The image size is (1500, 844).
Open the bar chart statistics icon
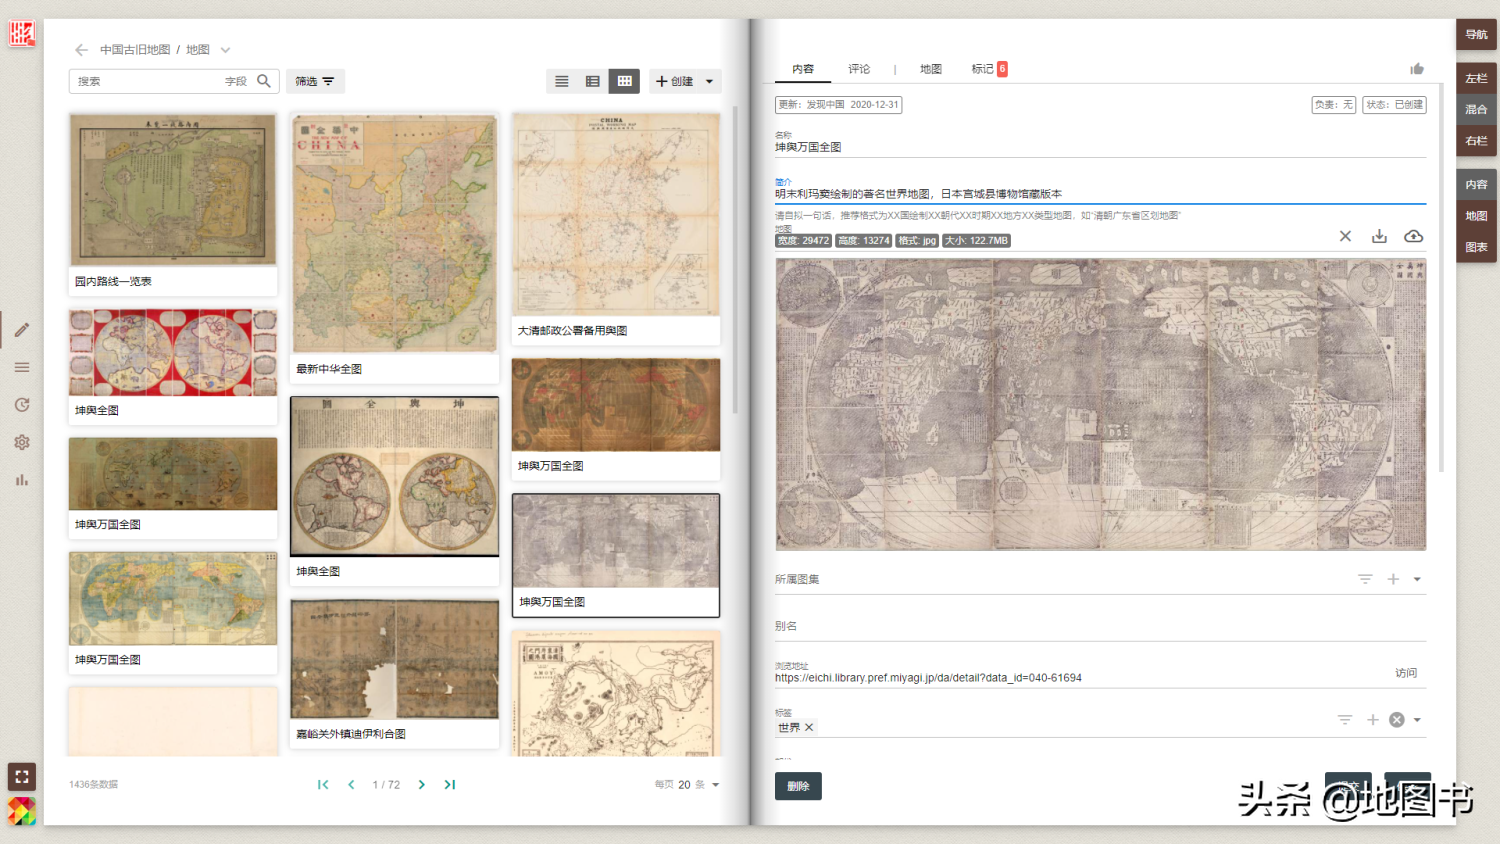[22, 480]
